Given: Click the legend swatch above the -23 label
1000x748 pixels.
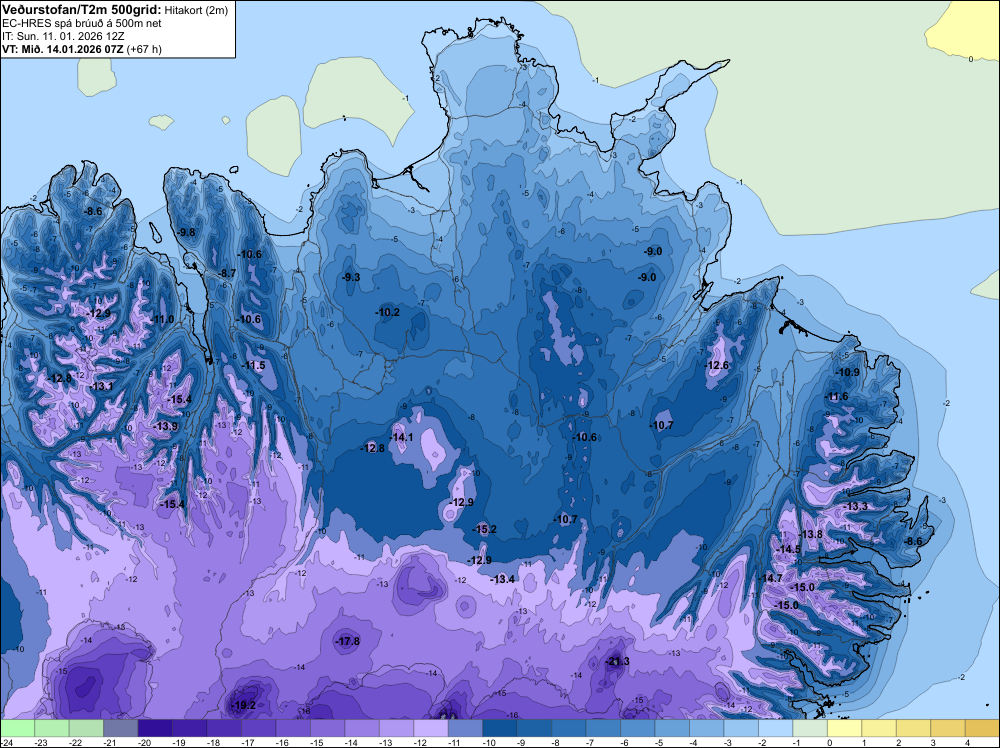Looking at the screenshot, I should [x=52, y=728].
